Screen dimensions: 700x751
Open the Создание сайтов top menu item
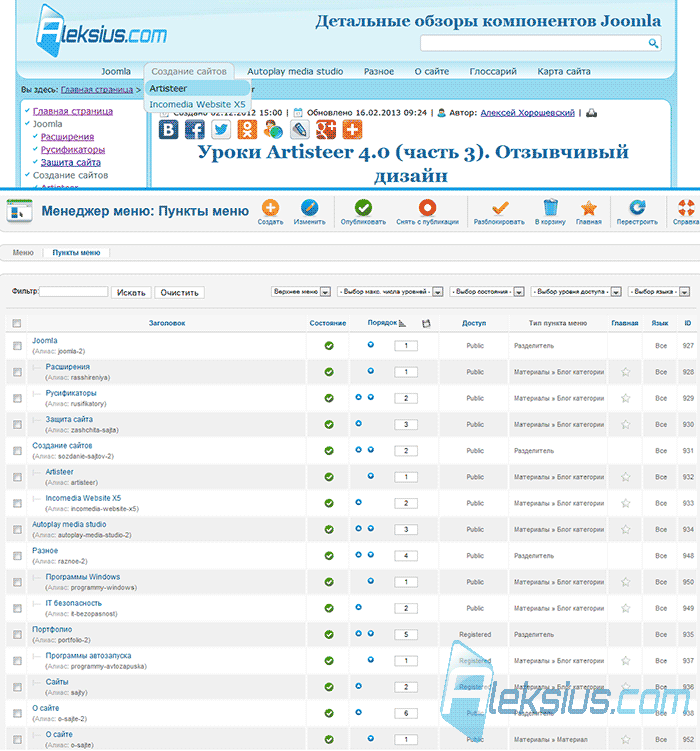click(x=189, y=71)
